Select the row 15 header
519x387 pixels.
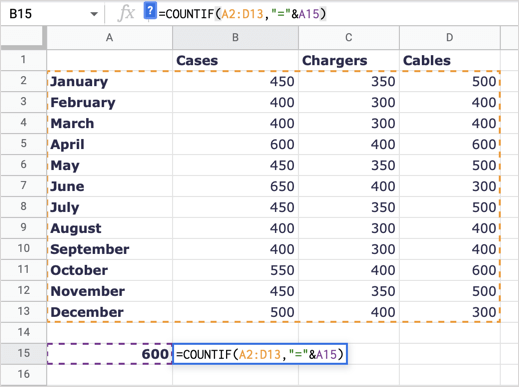(x=23, y=353)
